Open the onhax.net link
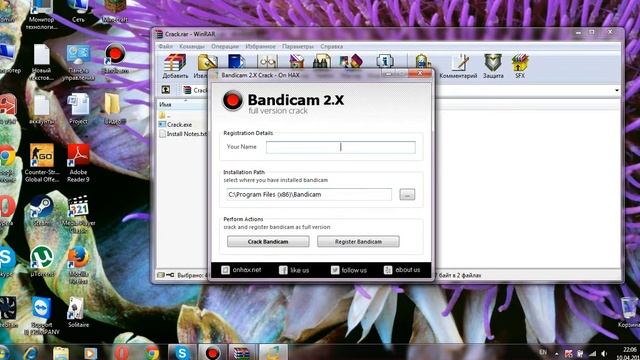This screenshot has width=640, height=360. click(x=241, y=270)
